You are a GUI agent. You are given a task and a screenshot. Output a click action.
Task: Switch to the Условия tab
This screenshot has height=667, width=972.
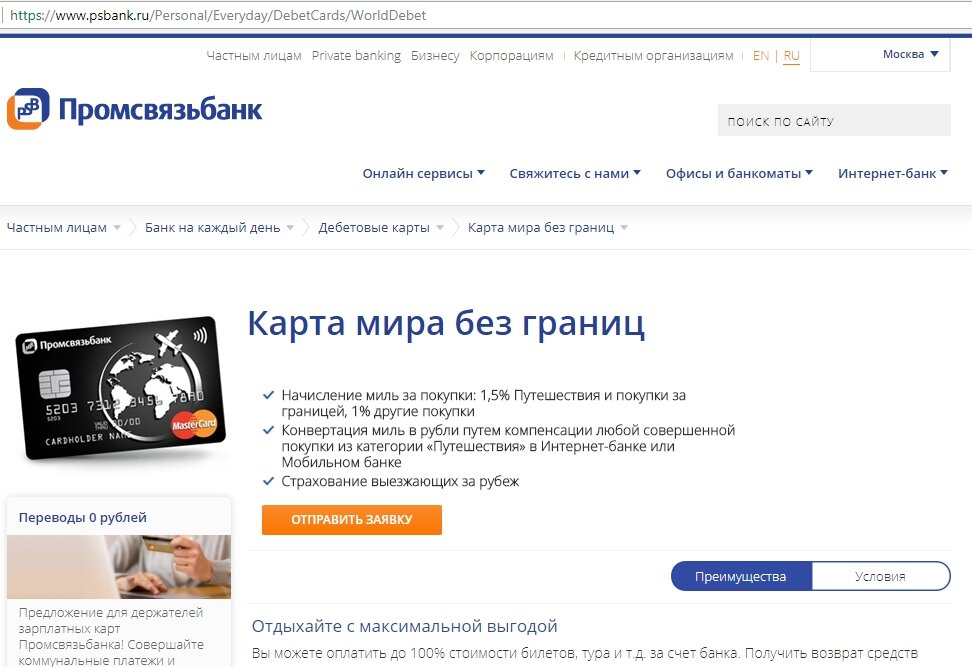(x=880, y=576)
